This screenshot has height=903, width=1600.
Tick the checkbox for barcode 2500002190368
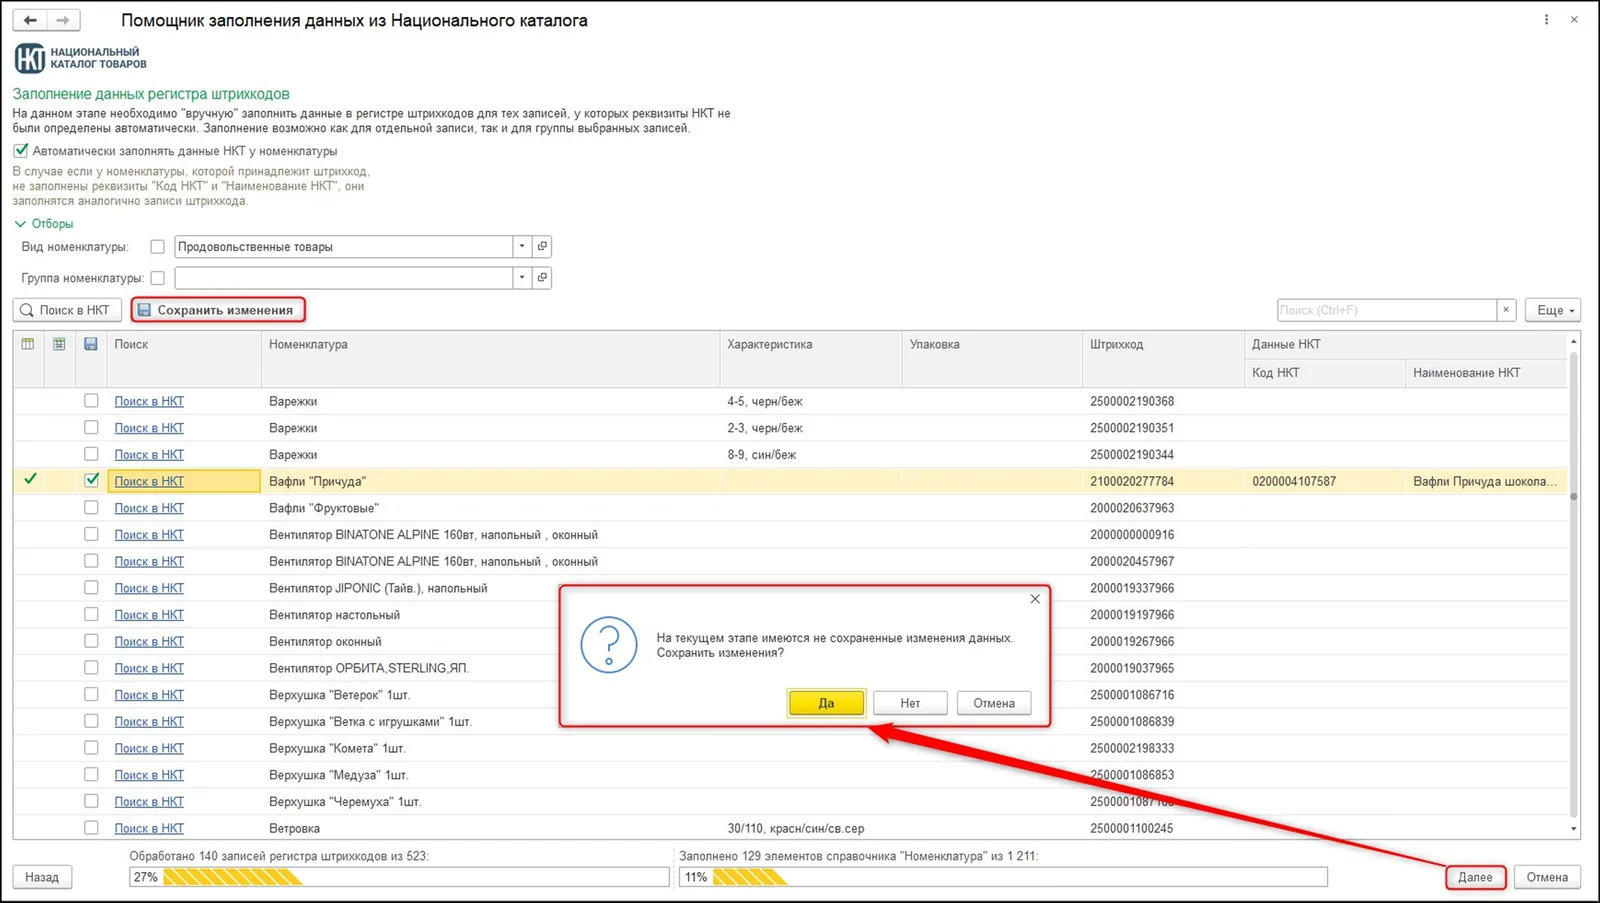pos(91,400)
